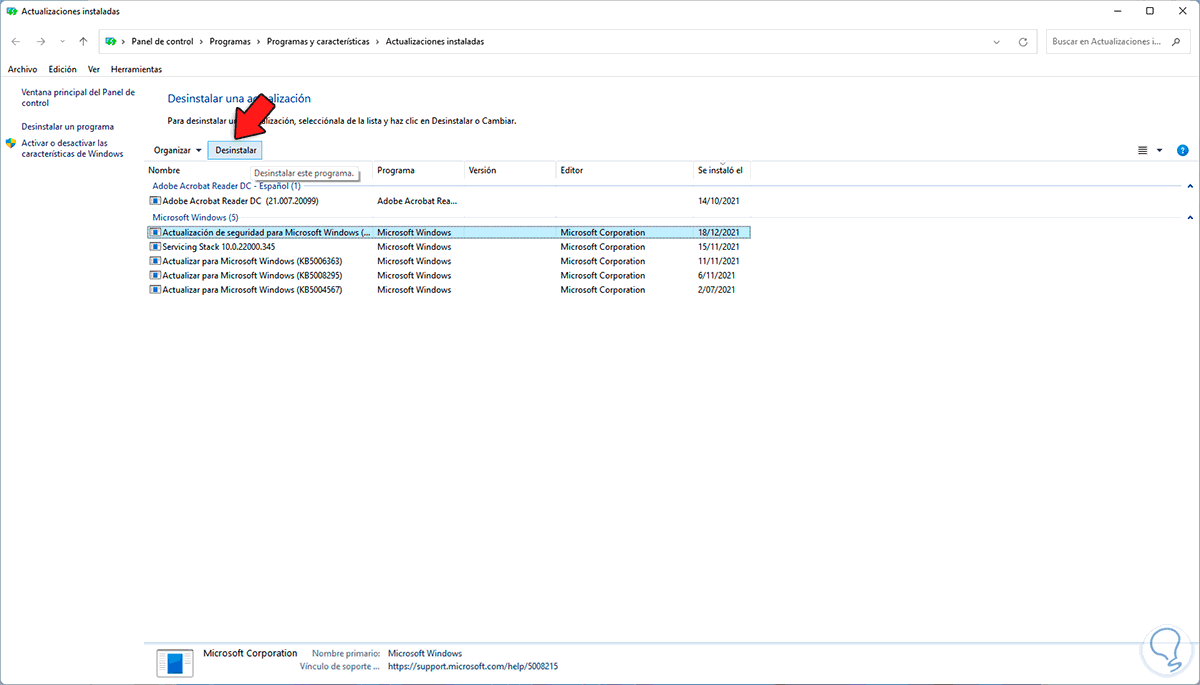The image size is (1200, 685).
Task: Refresh the Actualizaciones instaladas view
Action: click(1023, 42)
